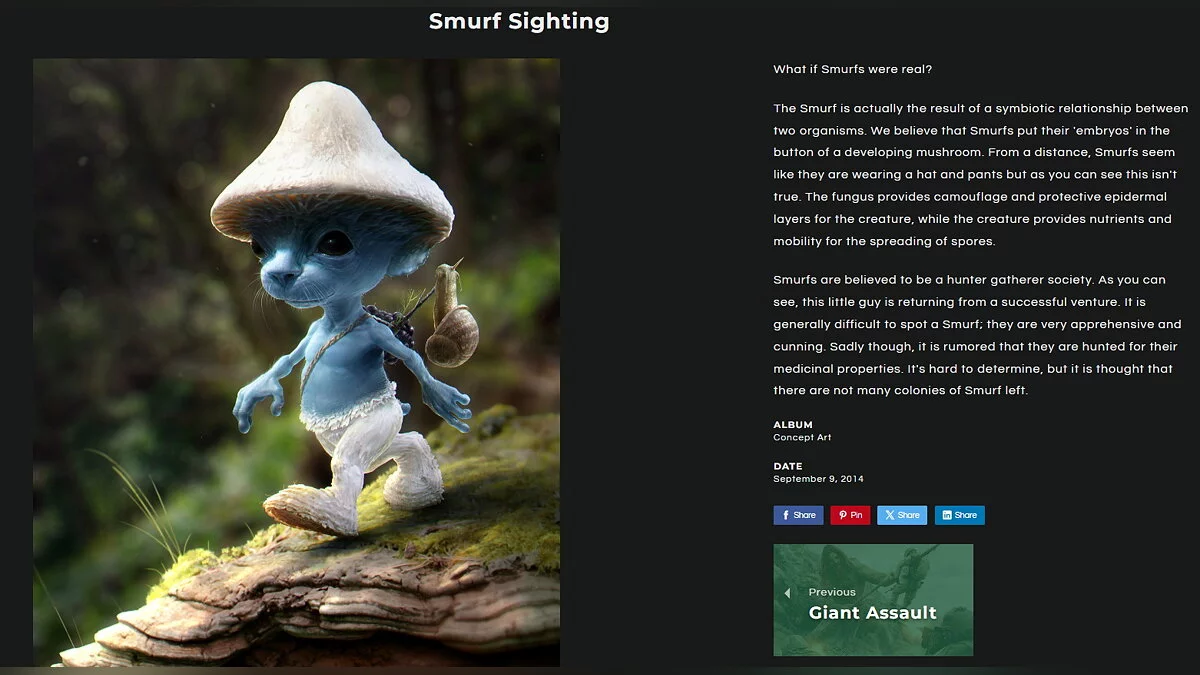Pin this artwork using Pin label
Image resolution: width=1200 pixels, height=675 pixels.
pos(857,516)
